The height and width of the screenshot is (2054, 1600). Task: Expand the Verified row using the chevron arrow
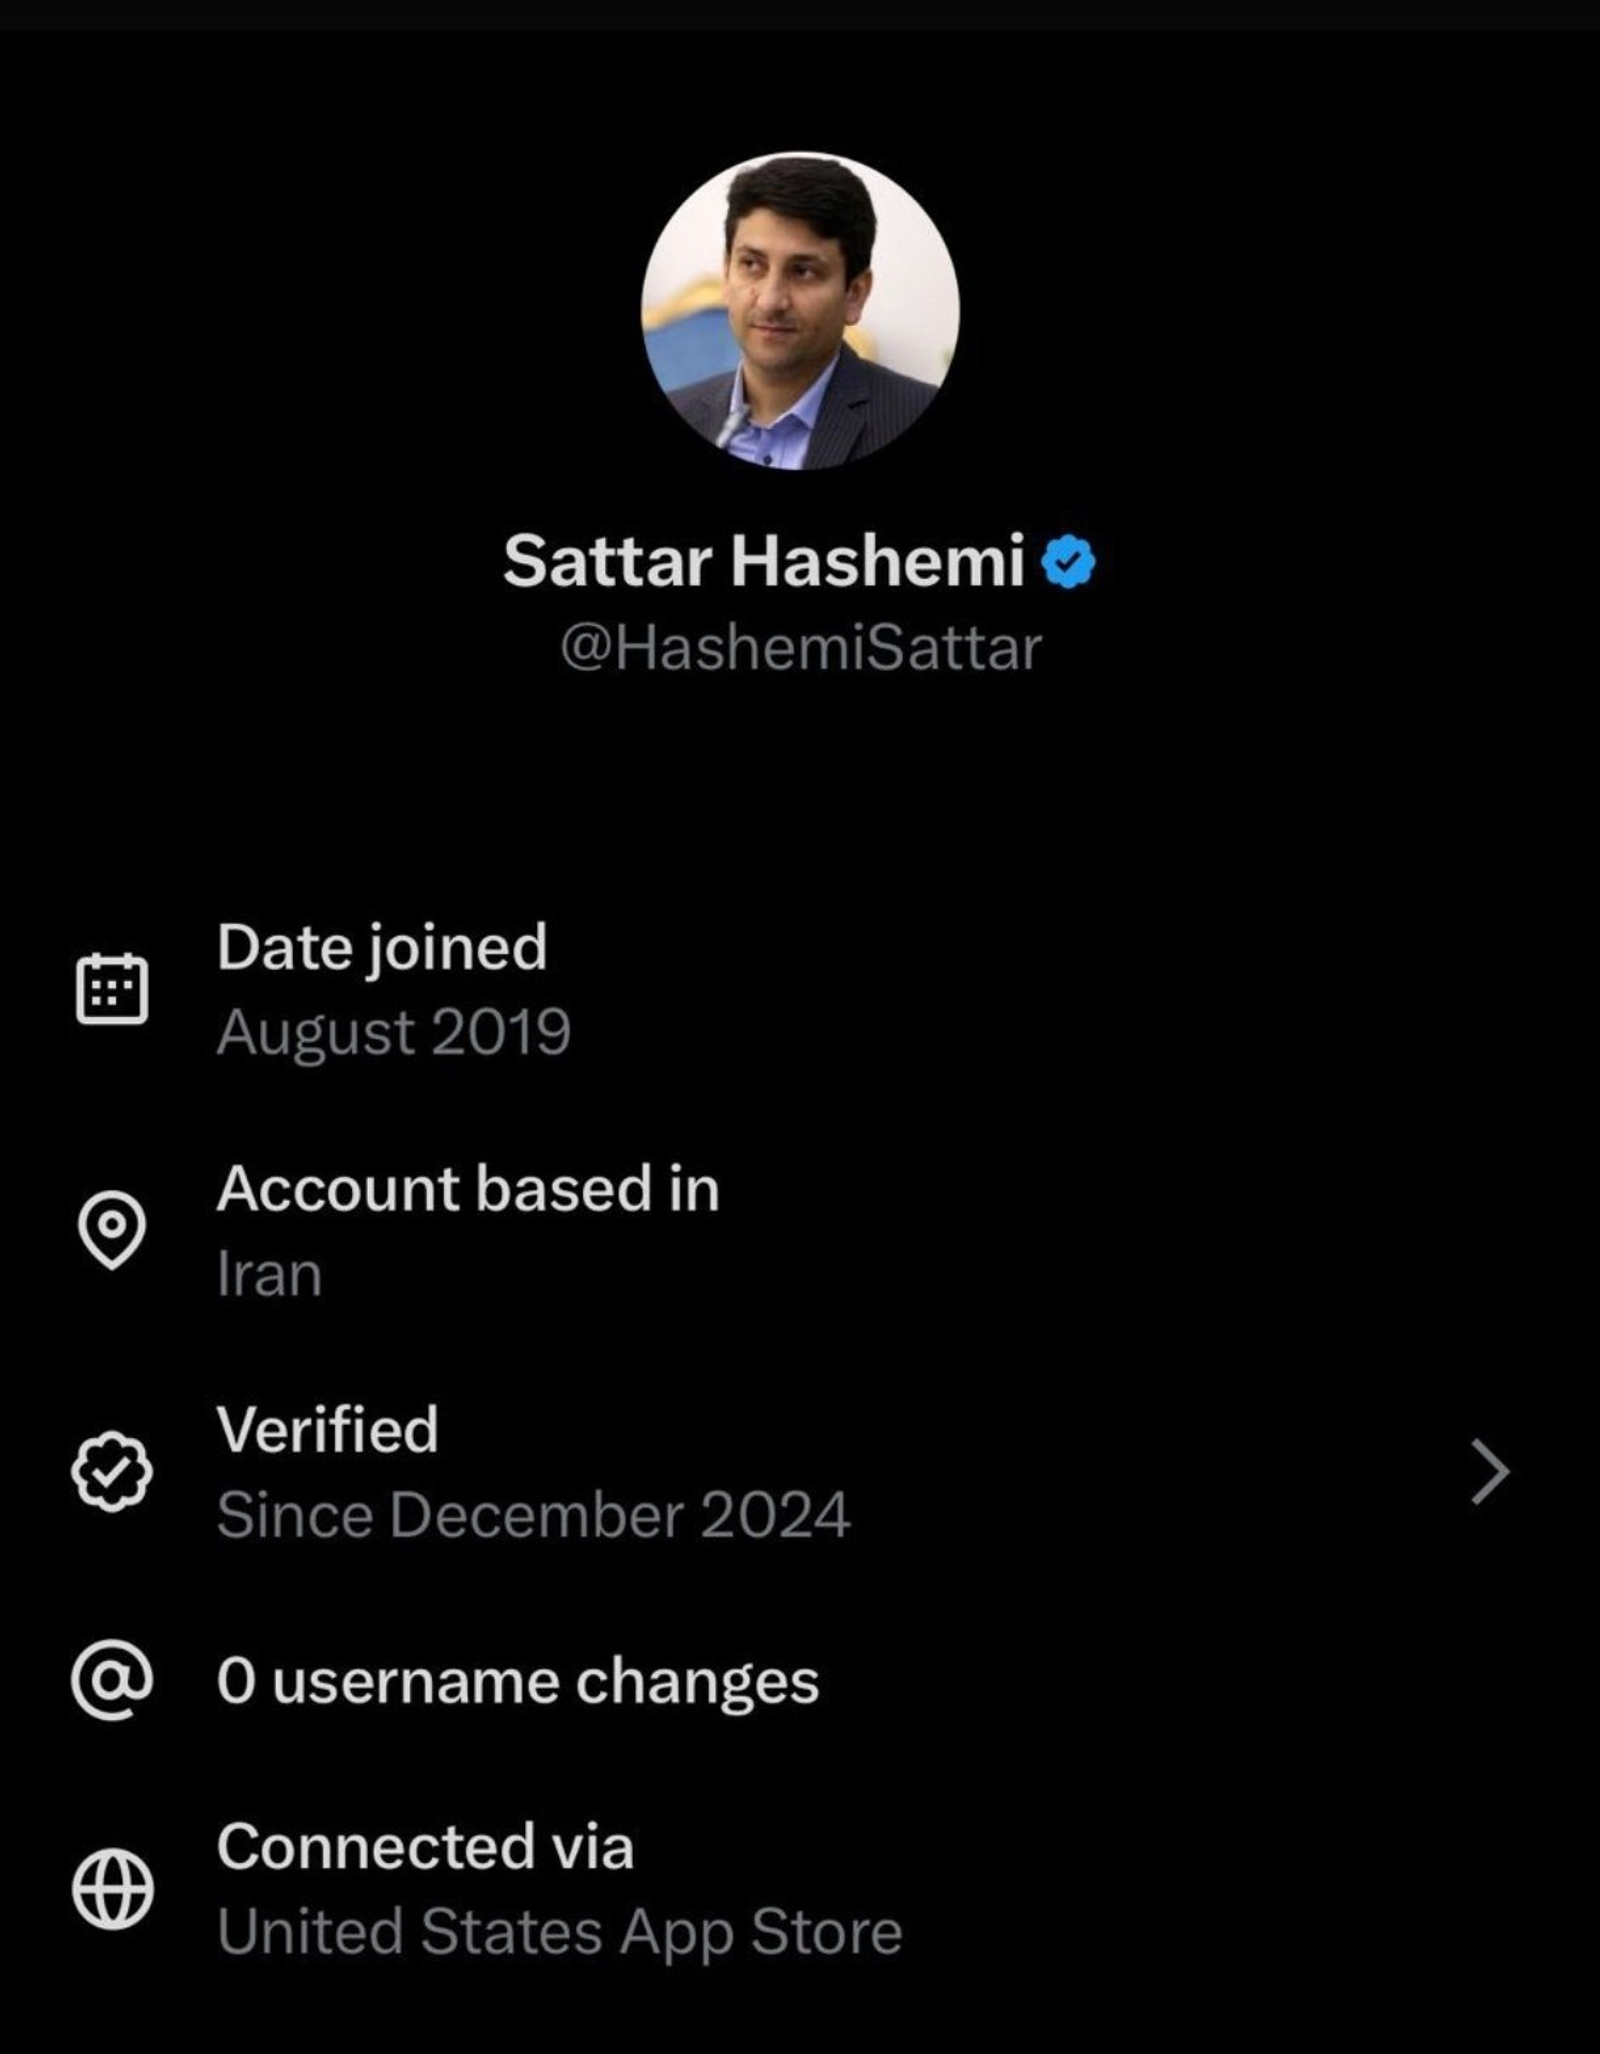click(1489, 1471)
